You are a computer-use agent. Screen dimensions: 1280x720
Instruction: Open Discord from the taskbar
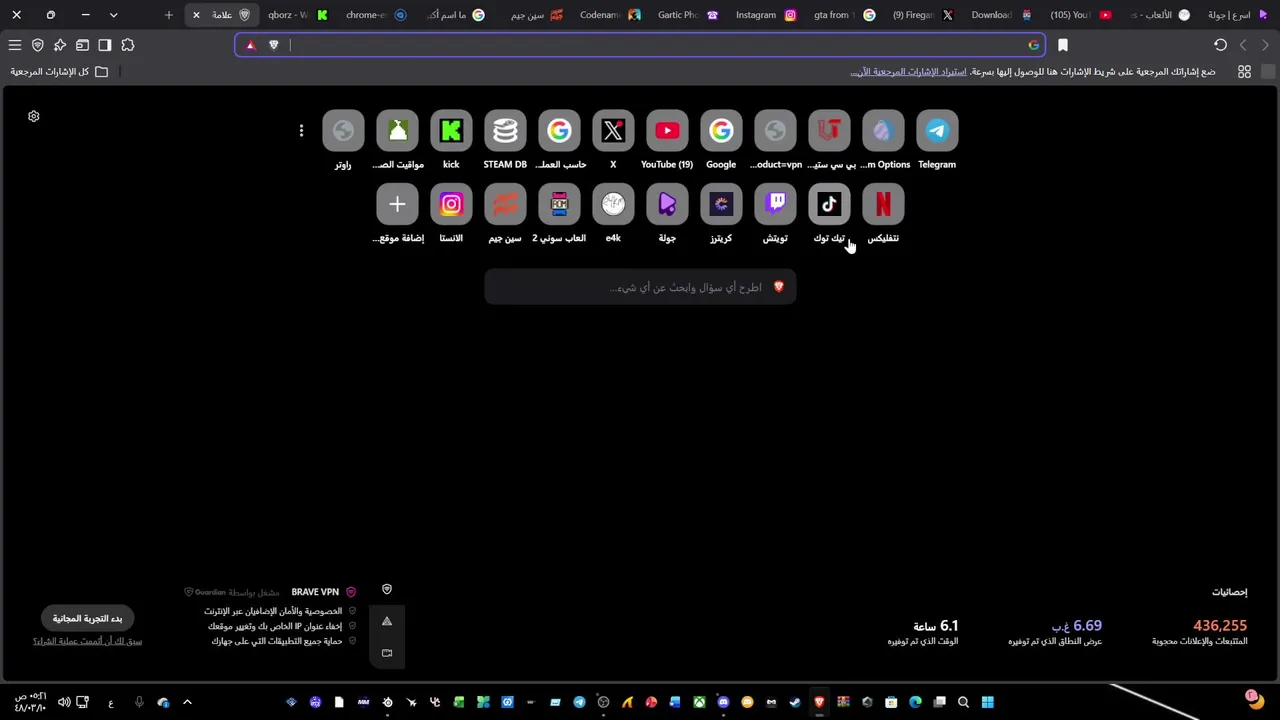(723, 702)
